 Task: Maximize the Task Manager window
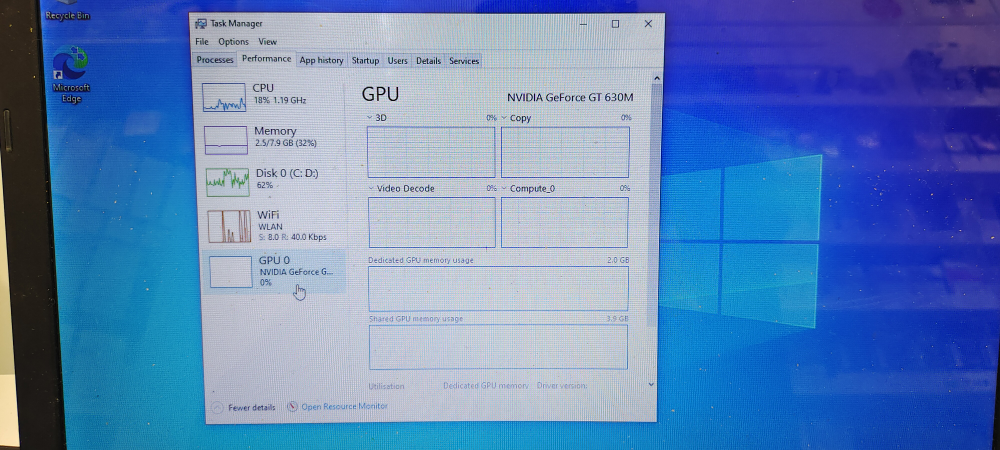pyautogui.click(x=615, y=24)
